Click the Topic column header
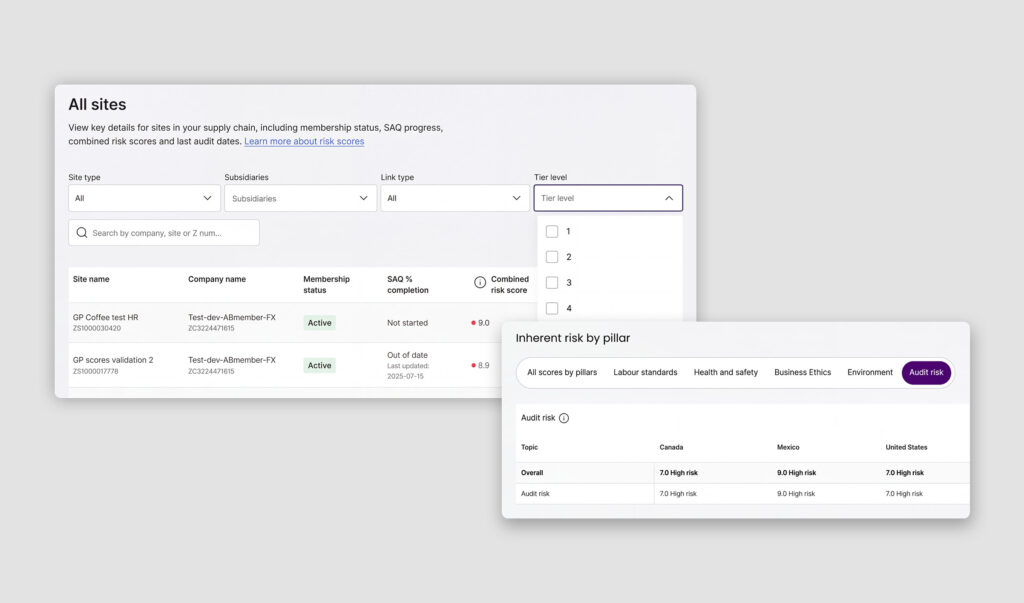Screen dimensions: 1024x603 point(530,448)
